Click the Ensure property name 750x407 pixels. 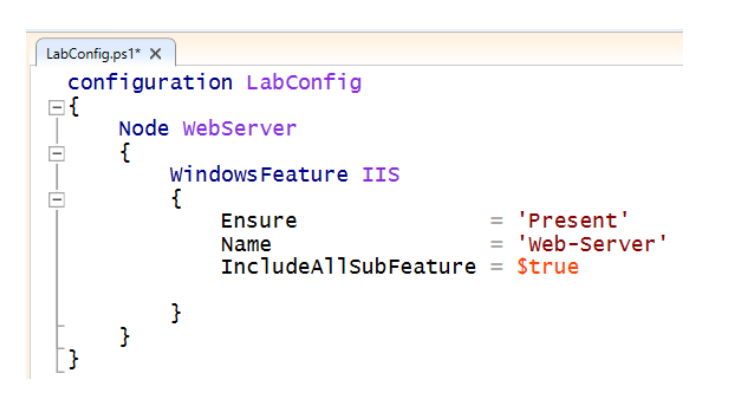click(259, 221)
